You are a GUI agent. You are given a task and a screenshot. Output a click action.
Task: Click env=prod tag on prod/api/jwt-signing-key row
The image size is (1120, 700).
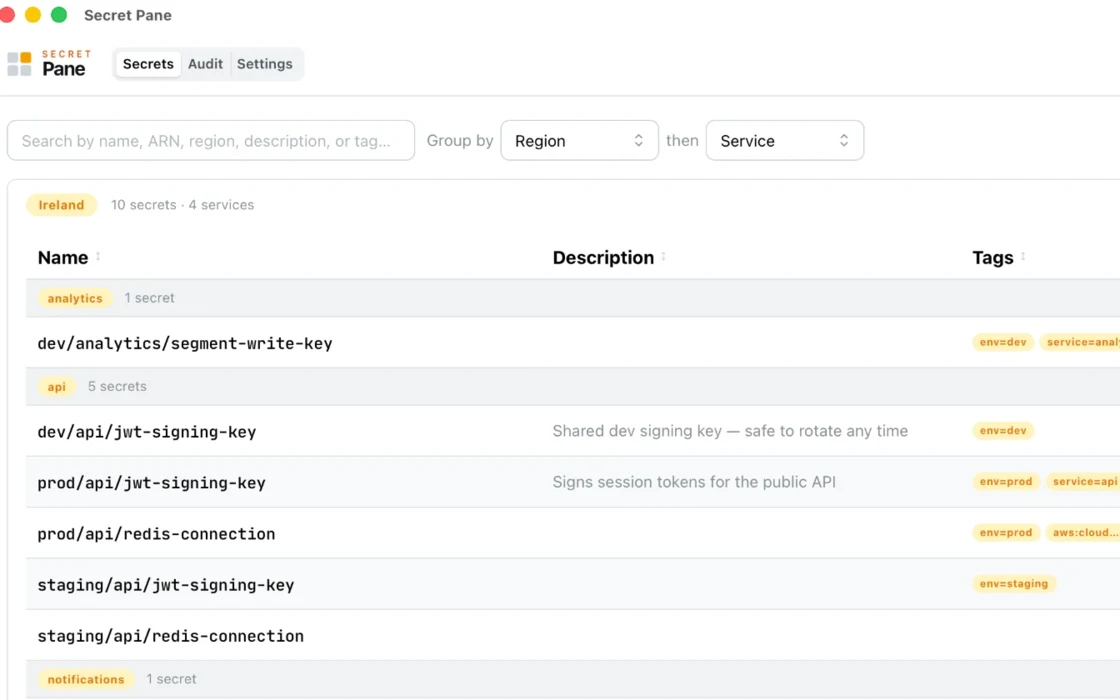(x=1006, y=482)
